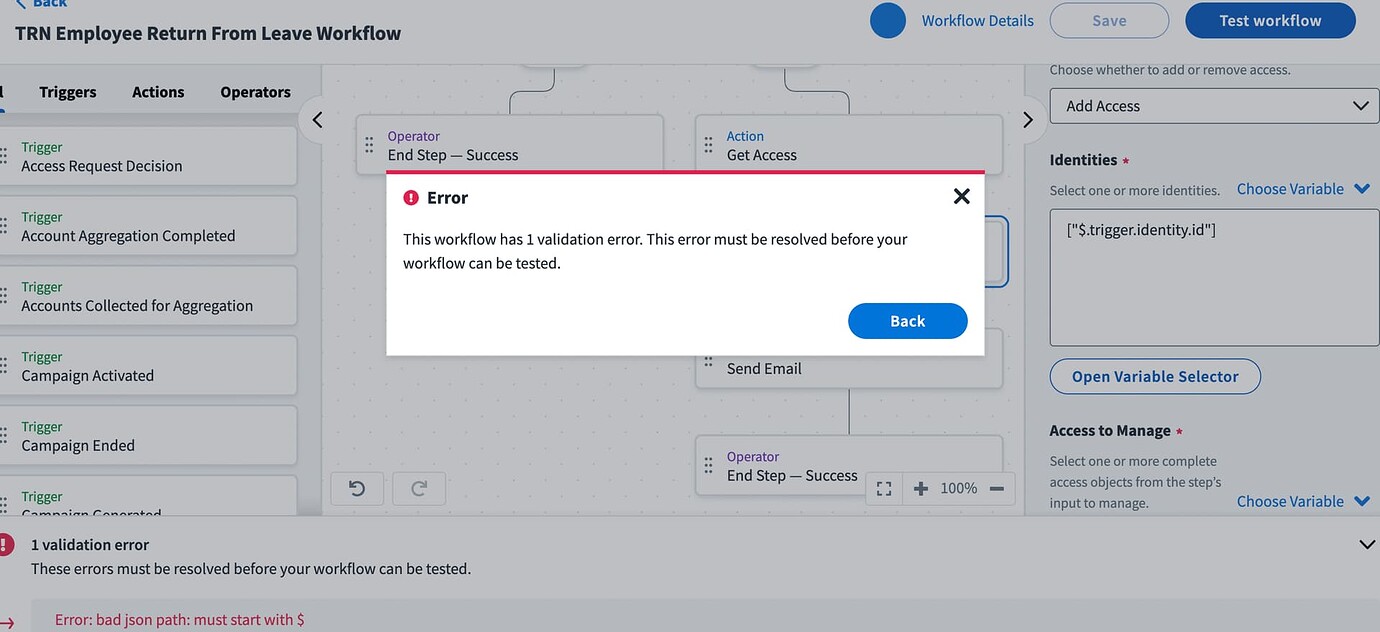This screenshot has height=632, width=1380.
Task: Zoom in using the plus icon
Action: (x=920, y=488)
